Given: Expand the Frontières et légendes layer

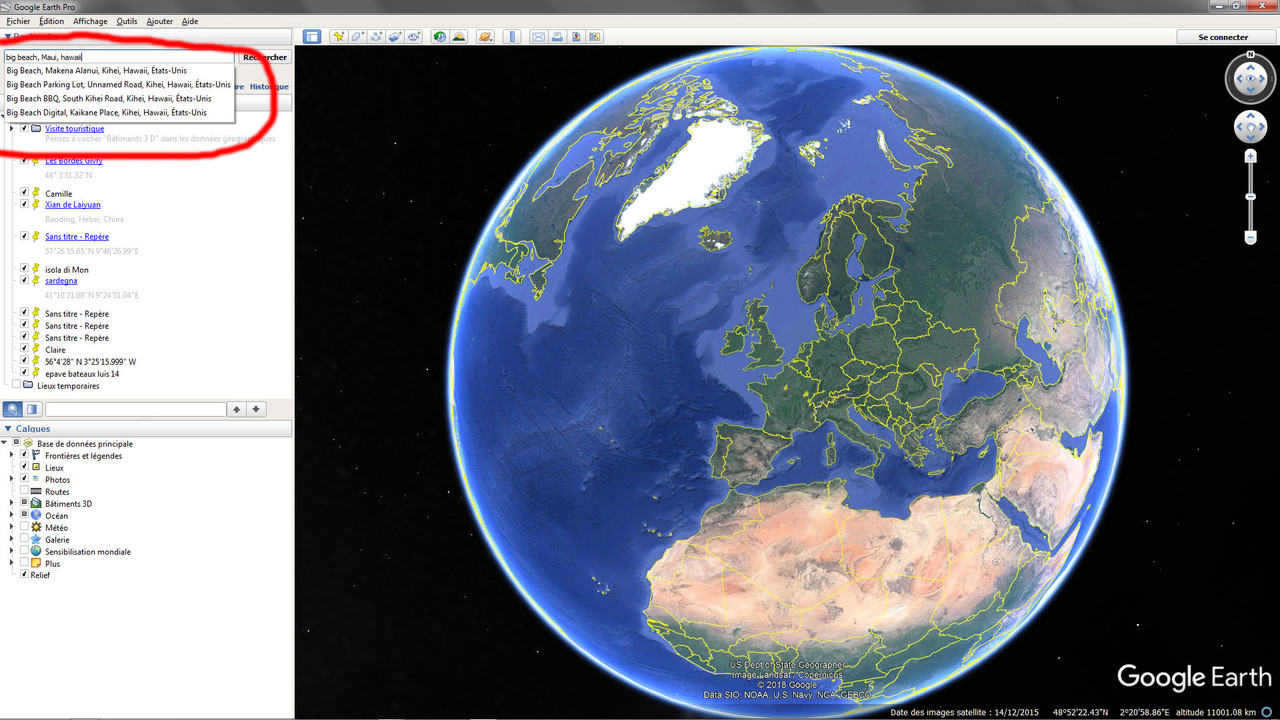Looking at the screenshot, I should [12, 455].
